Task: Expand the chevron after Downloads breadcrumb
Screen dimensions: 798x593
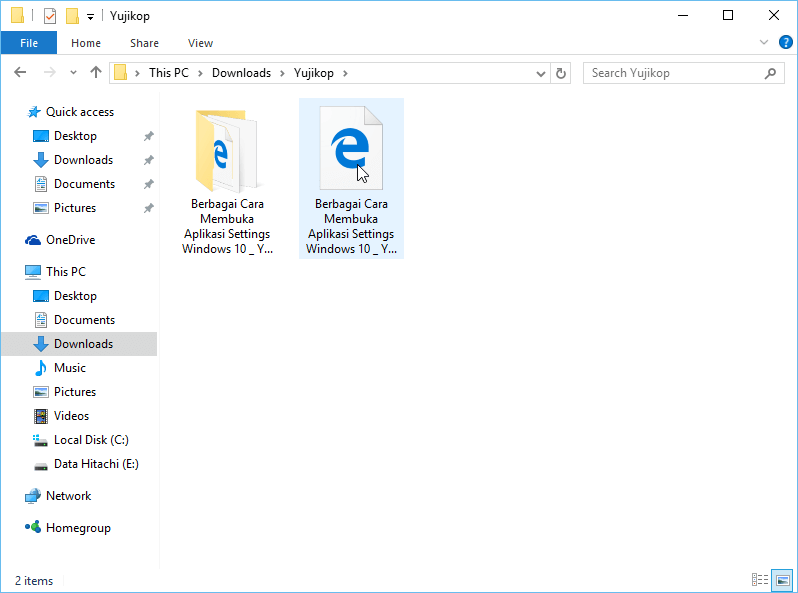Action: coord(282,73)
